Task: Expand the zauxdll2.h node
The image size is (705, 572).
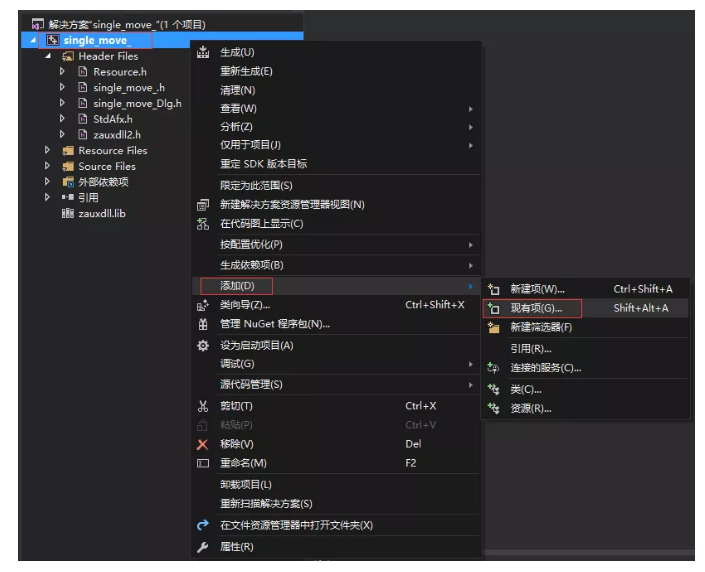Action: pos(62,134)
